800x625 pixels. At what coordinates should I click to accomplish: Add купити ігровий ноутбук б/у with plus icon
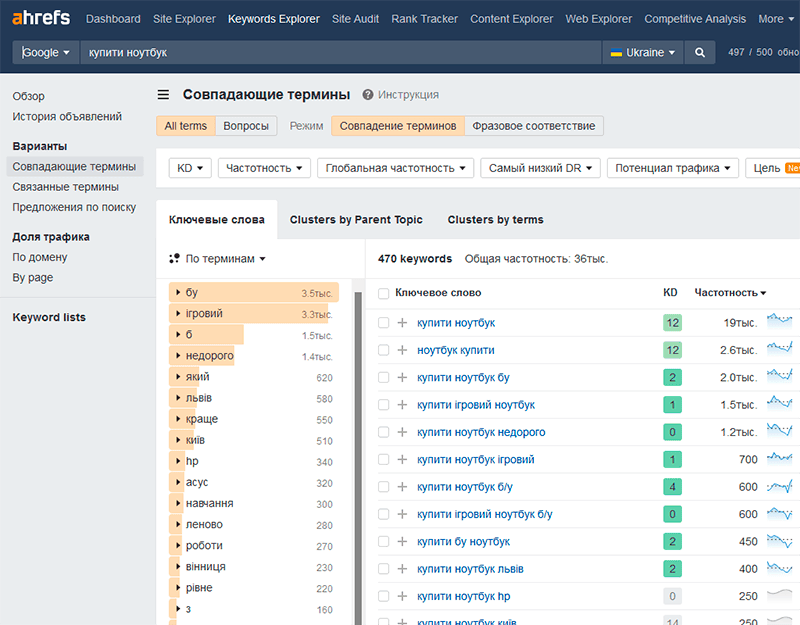[x=403, y=514]
